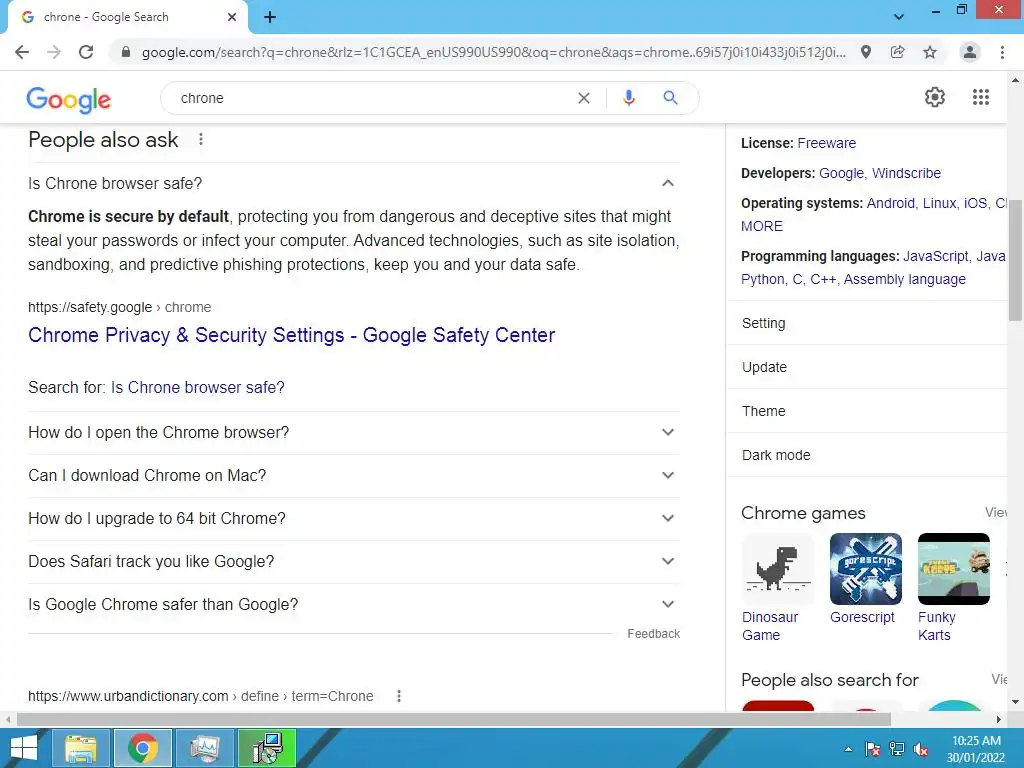Open the Android operating system link
The image size is (1024, 768).
(891, 203)
